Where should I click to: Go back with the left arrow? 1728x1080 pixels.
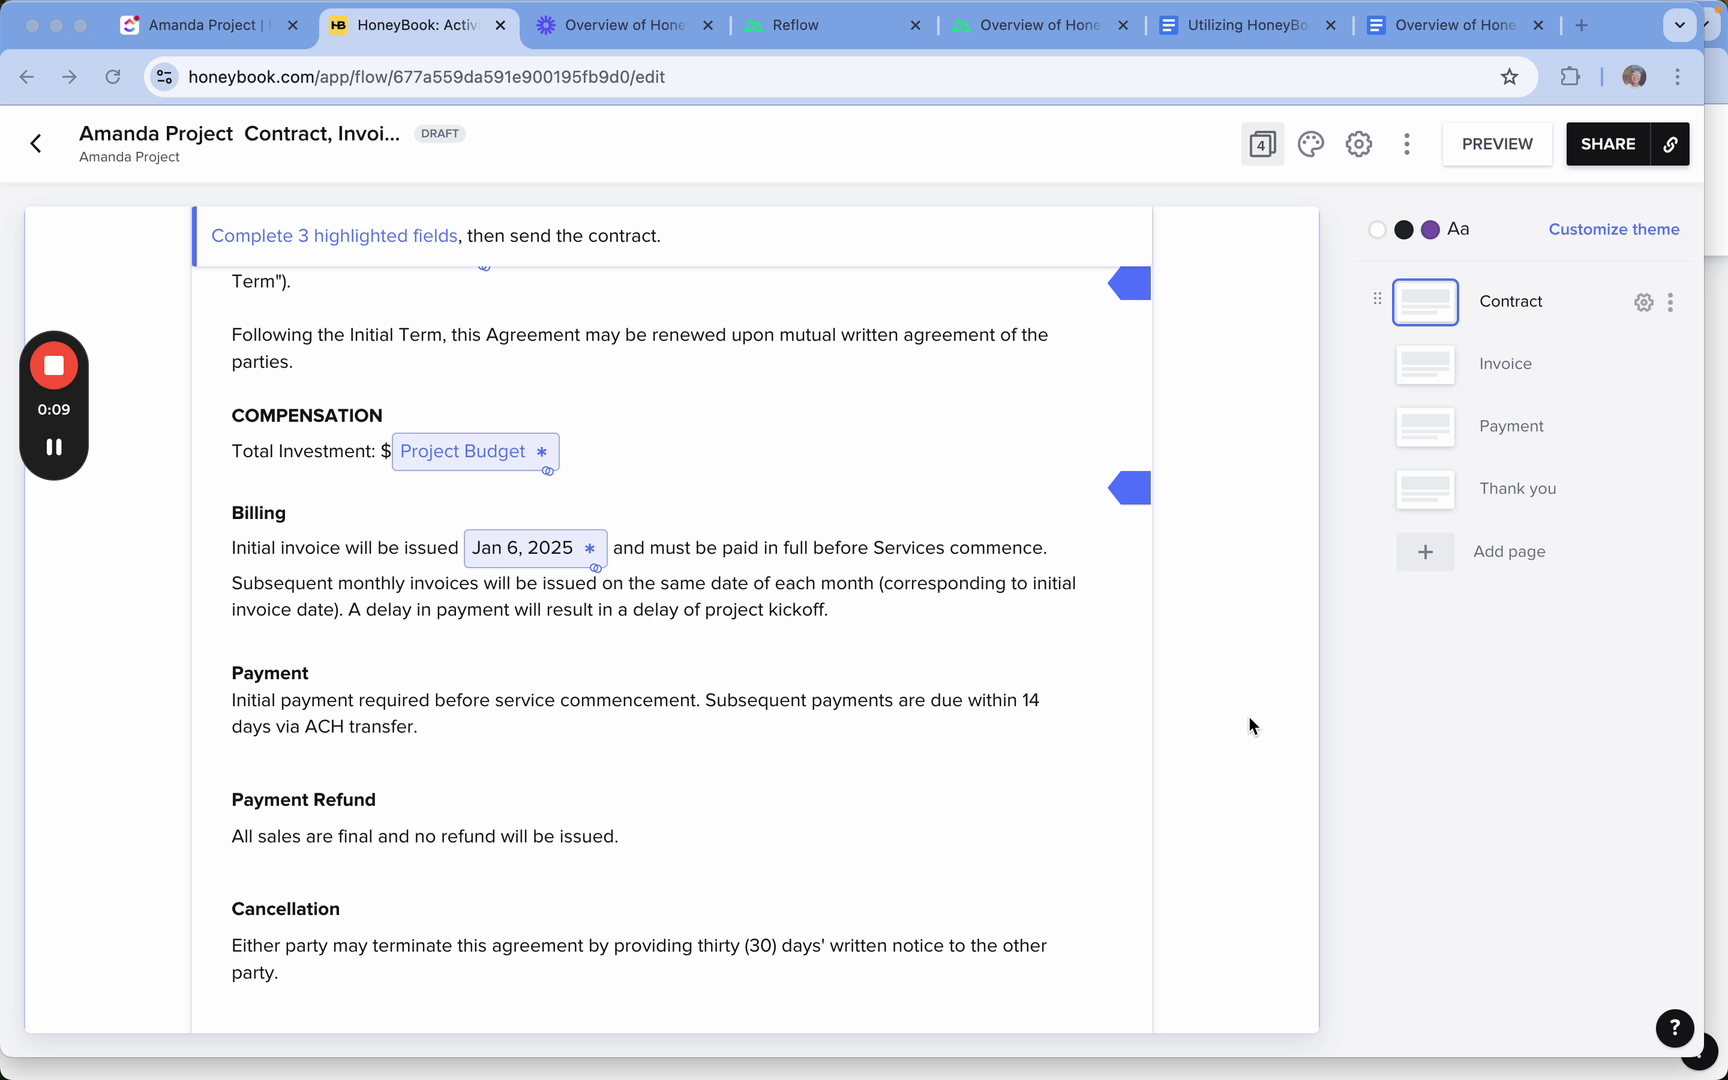click(x=36, y=144)
